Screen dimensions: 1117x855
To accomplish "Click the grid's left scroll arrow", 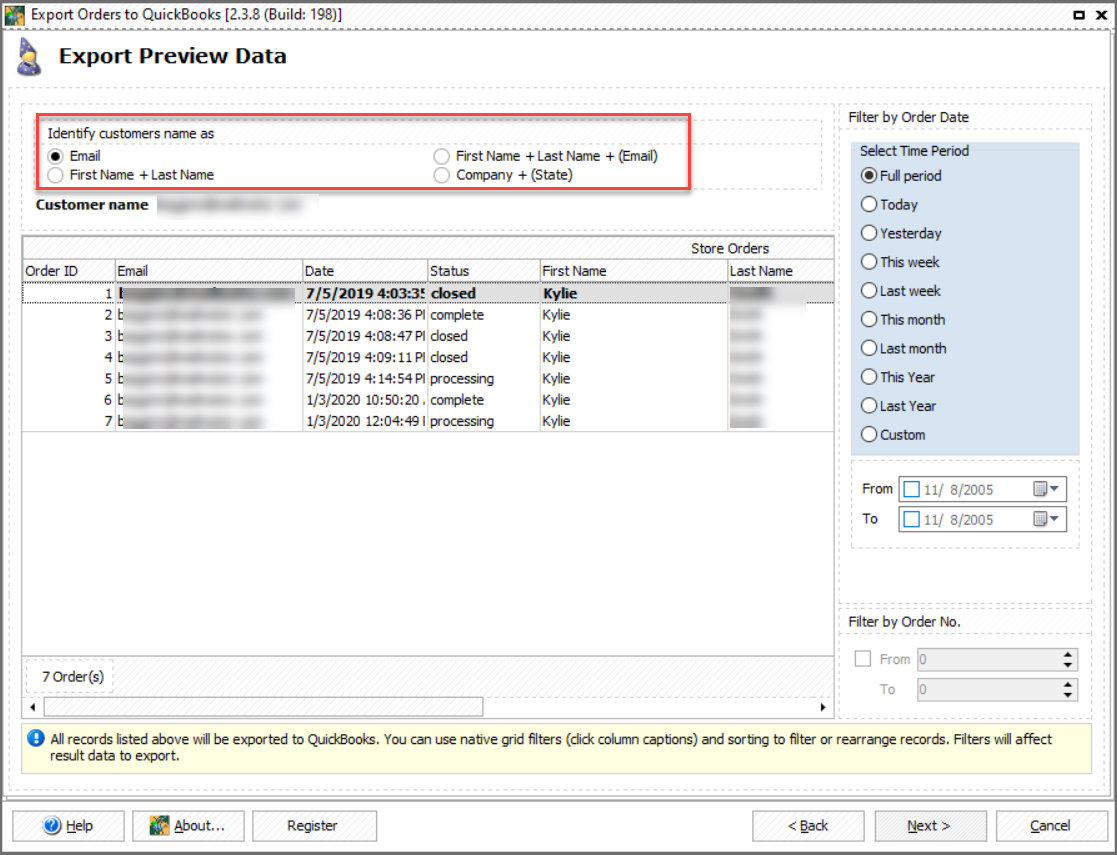I will tap(33, 707).
